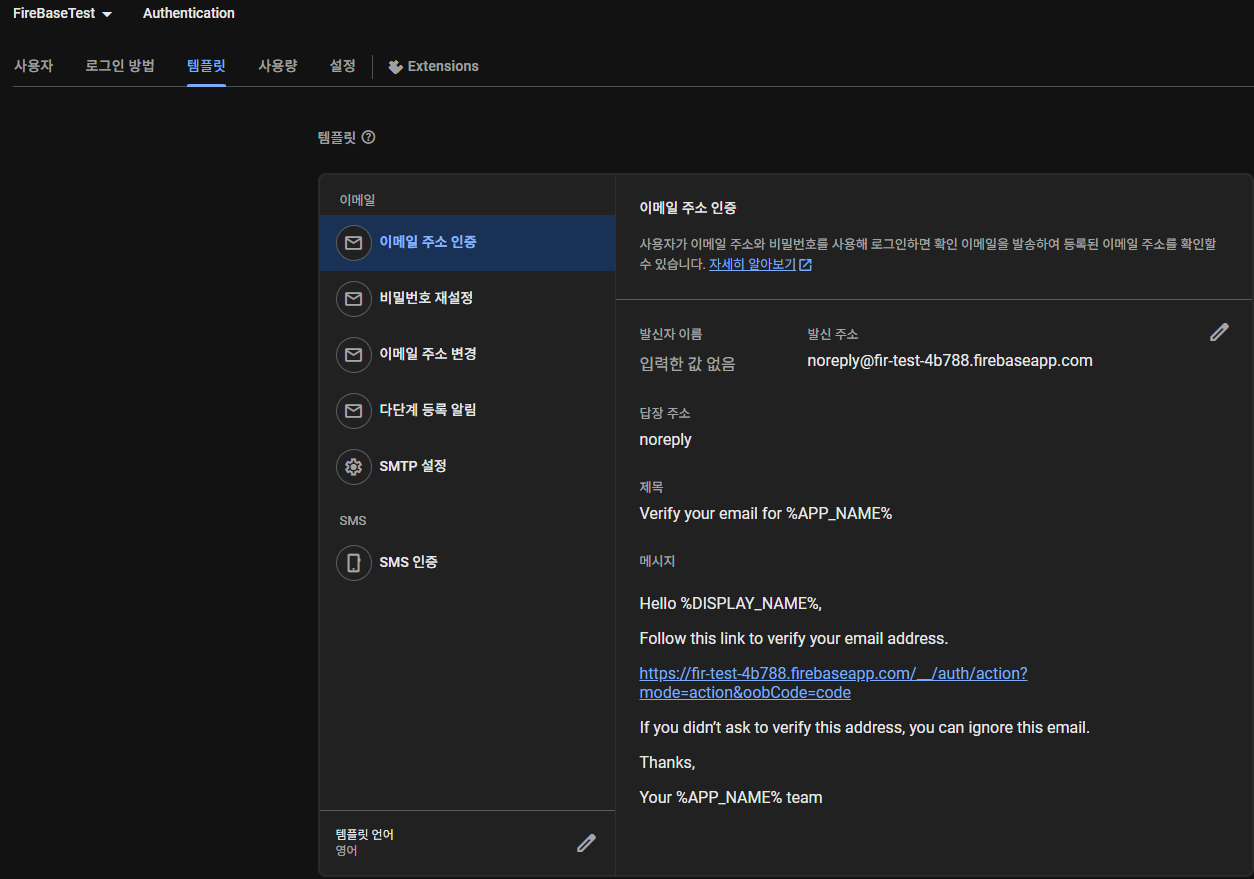Click the subject Verify your email for %APP_NAME%
Image resolution: width=1254 pixels, height=879 pixels.
click(x=765, y=514)
